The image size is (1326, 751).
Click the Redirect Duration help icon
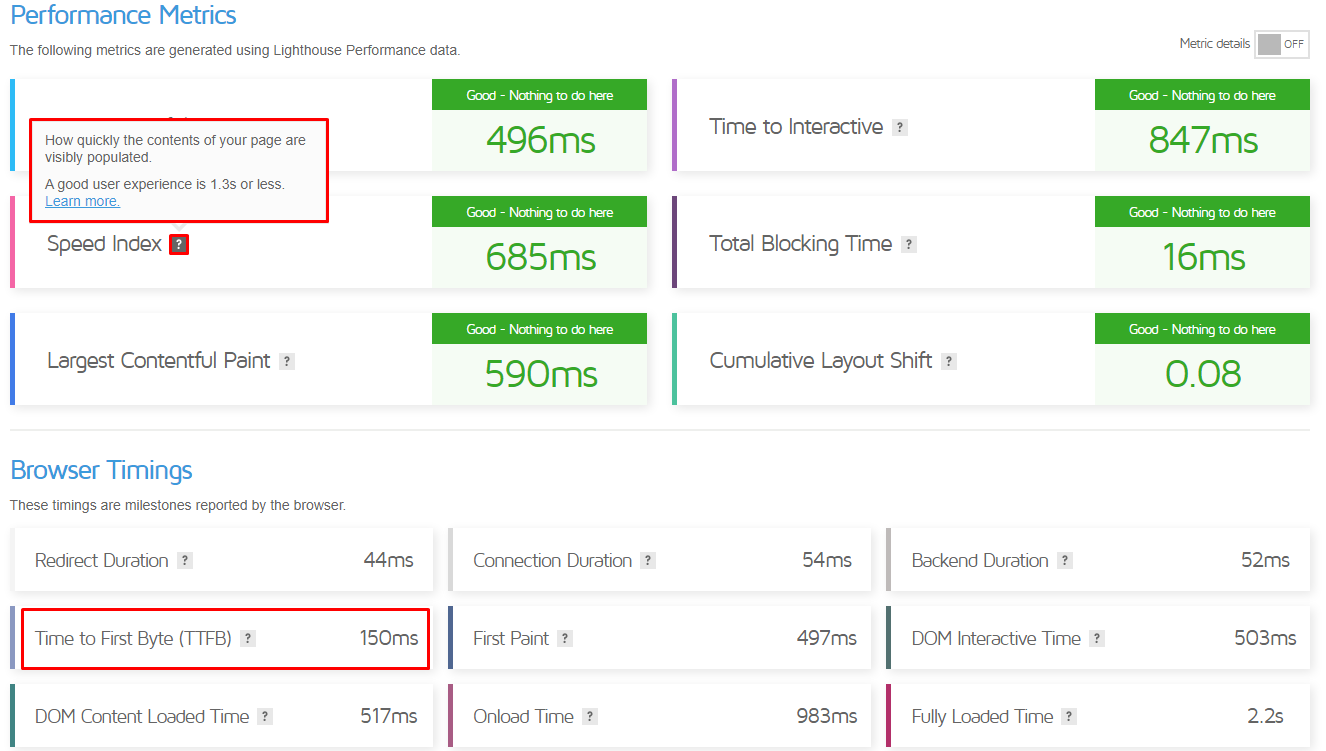[x=185, y=560]
